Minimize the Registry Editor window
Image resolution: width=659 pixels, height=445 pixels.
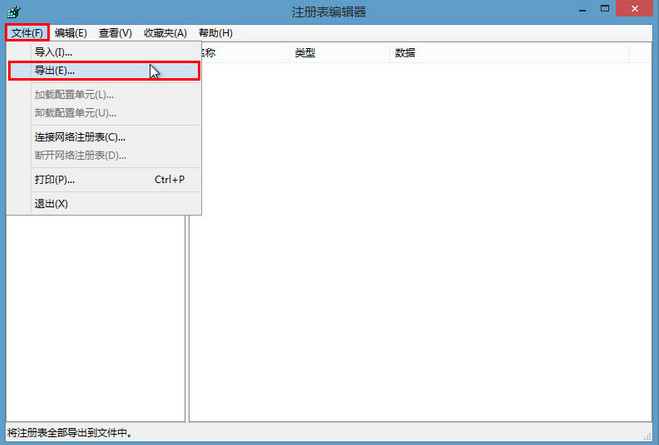pos(583,9)
